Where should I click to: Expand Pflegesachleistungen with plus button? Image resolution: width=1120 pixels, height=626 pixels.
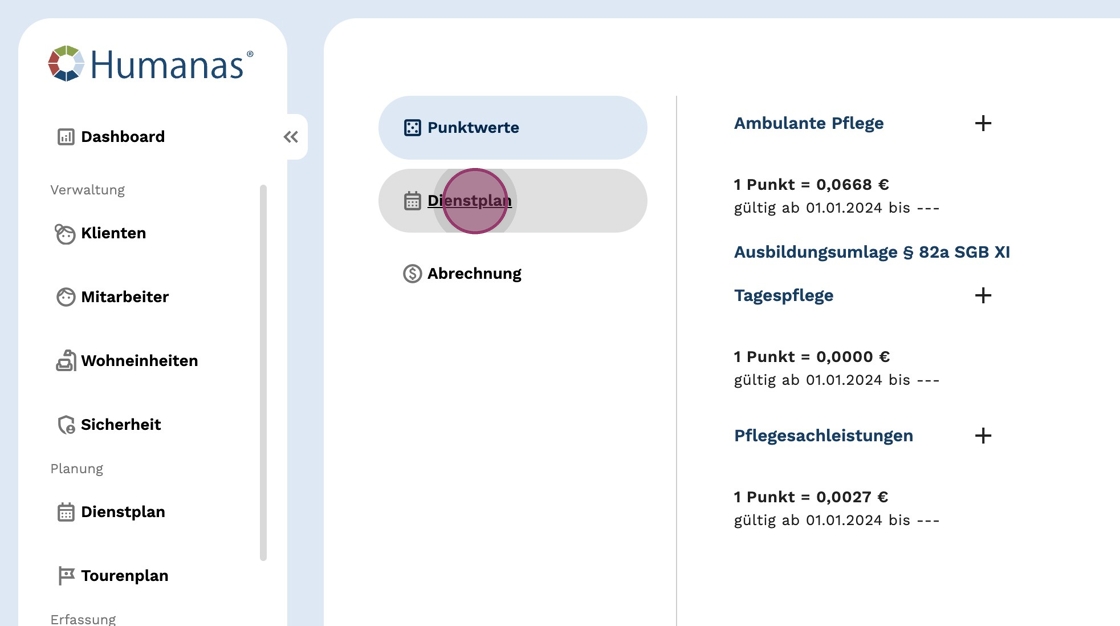pos(983,435)
